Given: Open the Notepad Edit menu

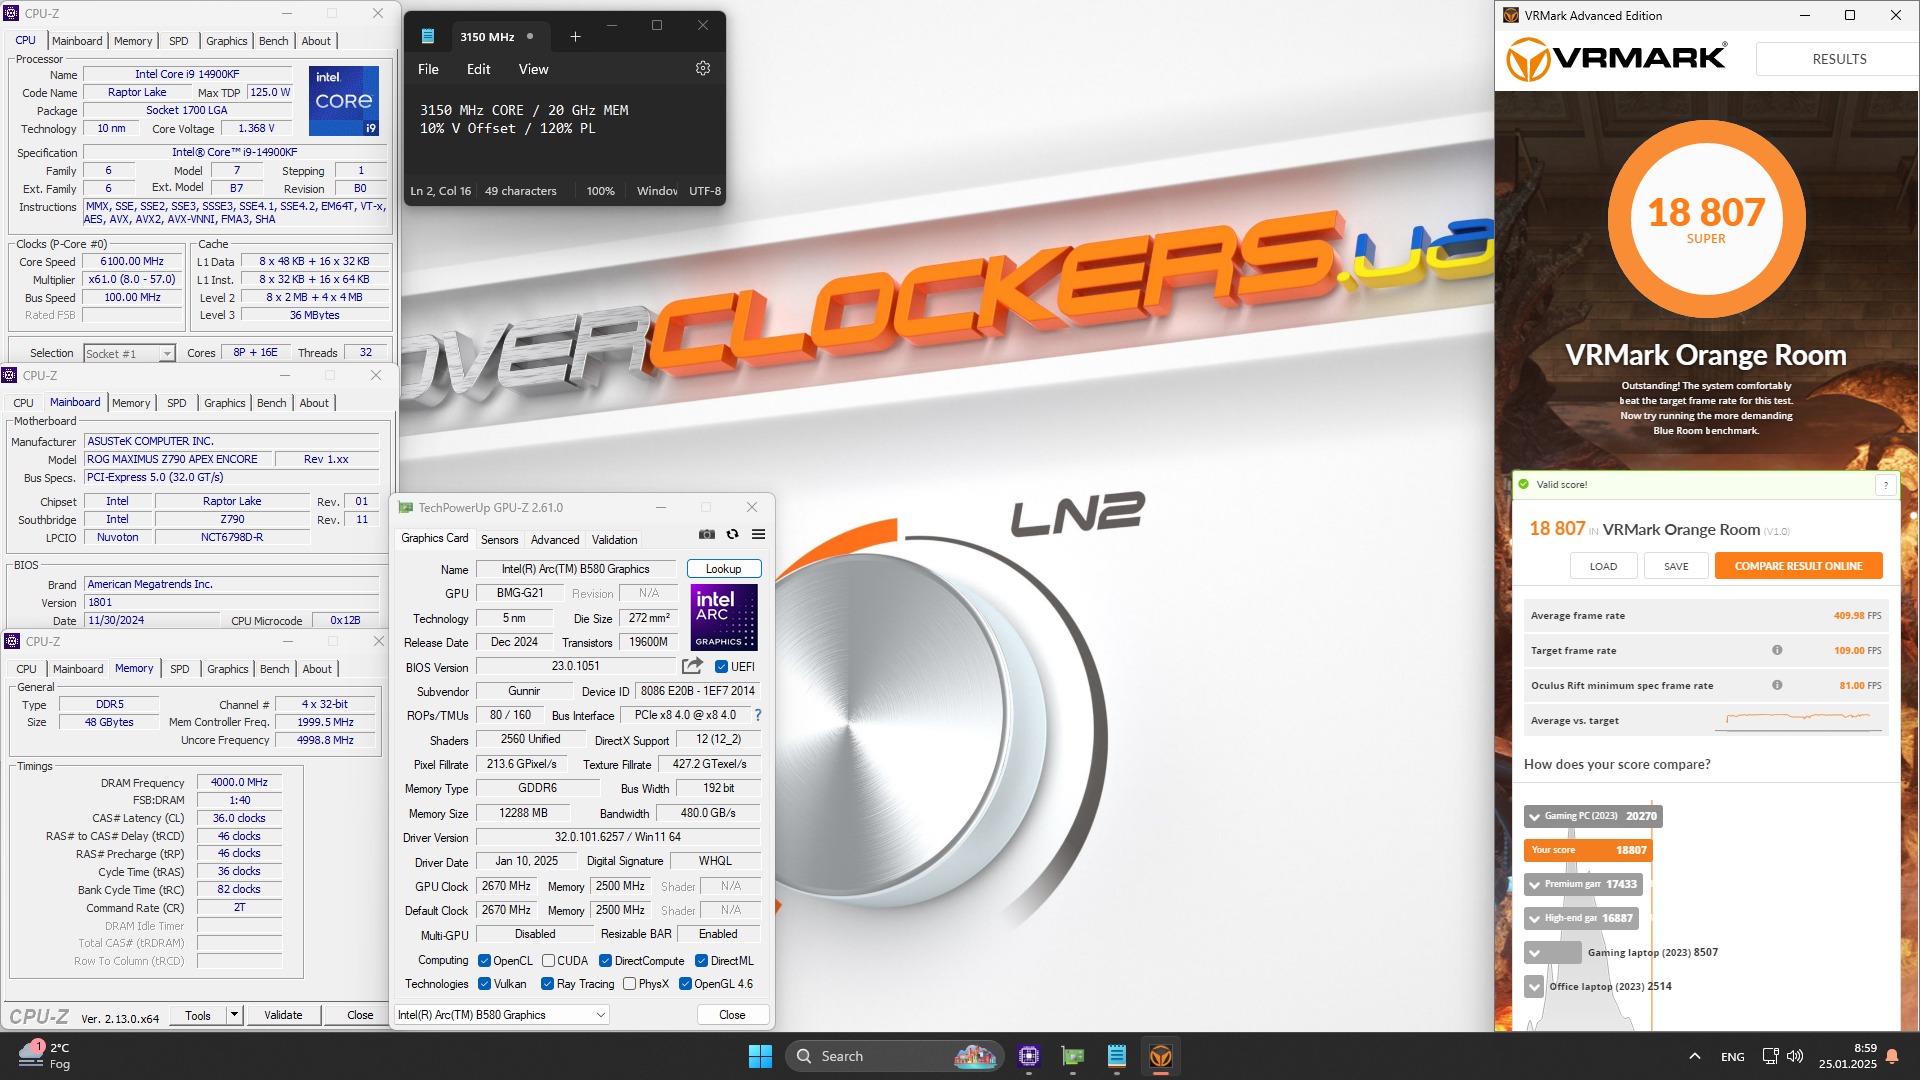Looking at the screenshot, I should click(478, 69).
